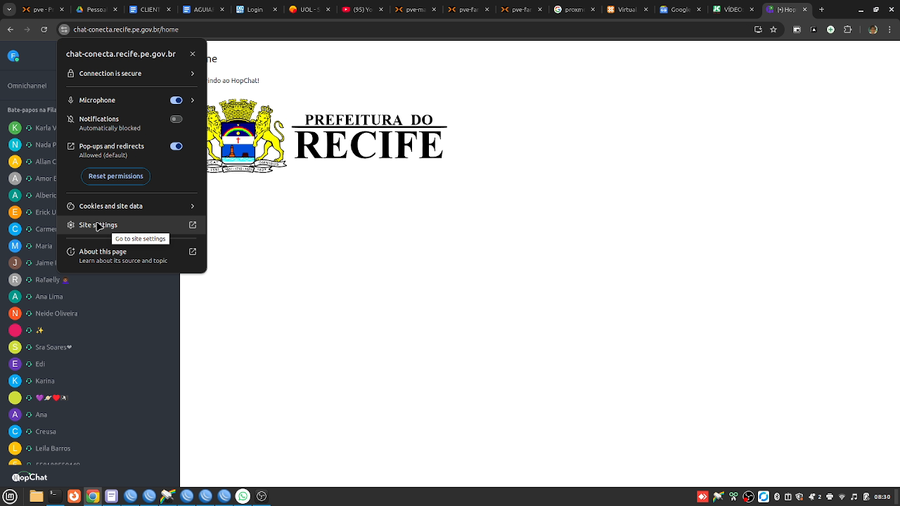900x506 pixels.
Task: Click the user avatar F in HopChat sidebar
Action: [13, 56]
